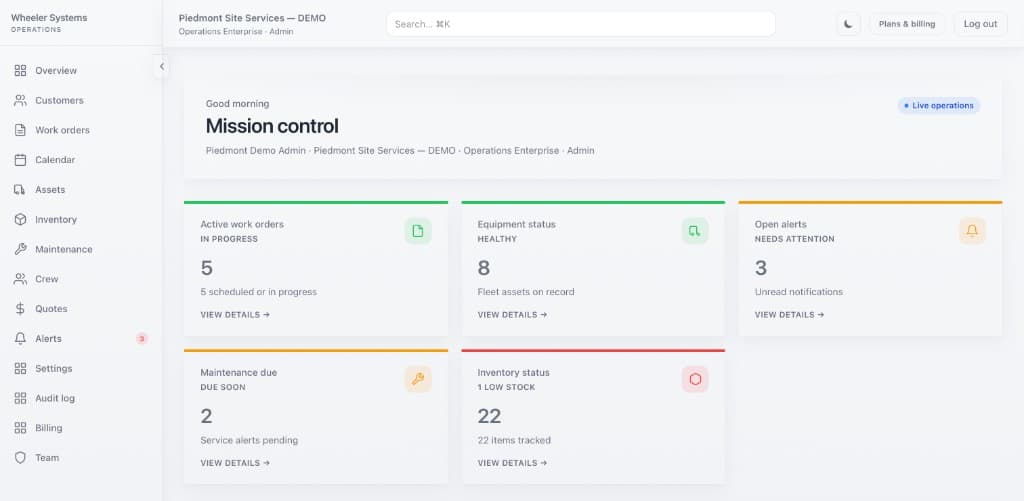View details for Open alerts

point(790,315)
